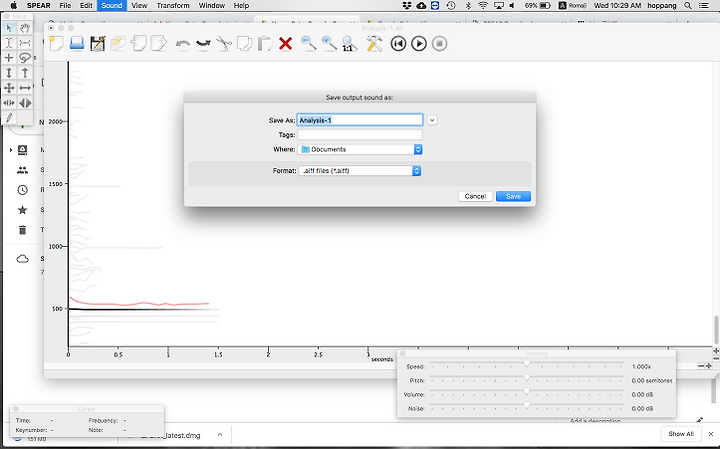Viewport: 720px width, 449px height.
Task: Select the crosshair plus tool
Action: [9, 57]
